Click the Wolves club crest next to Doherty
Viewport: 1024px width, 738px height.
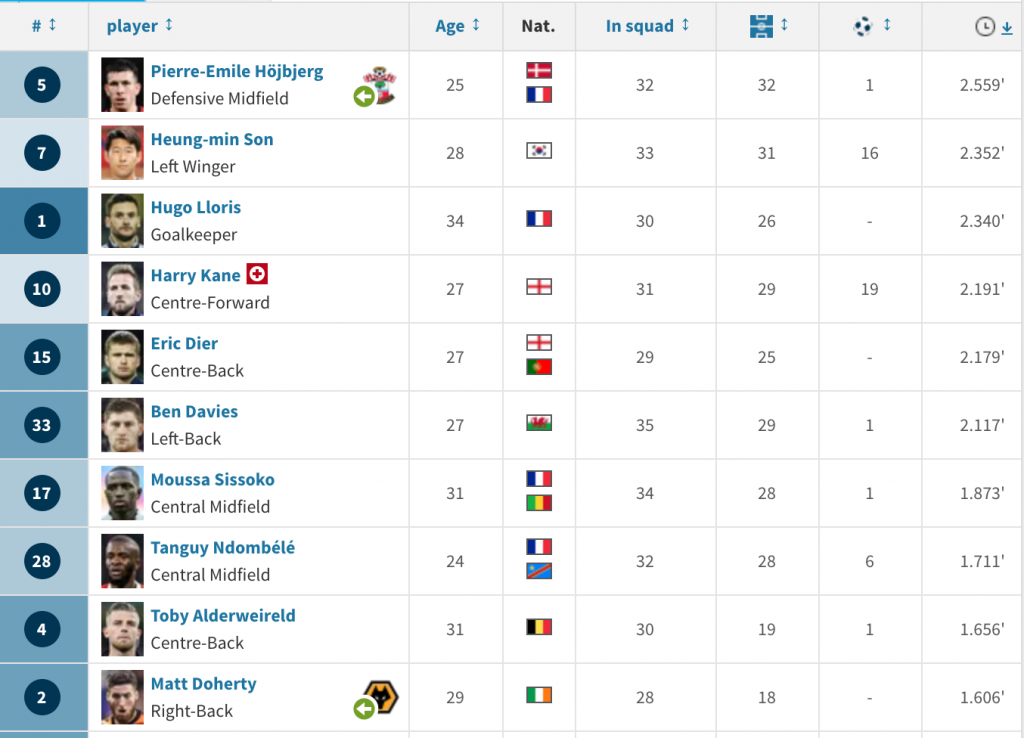coord(381,696)
